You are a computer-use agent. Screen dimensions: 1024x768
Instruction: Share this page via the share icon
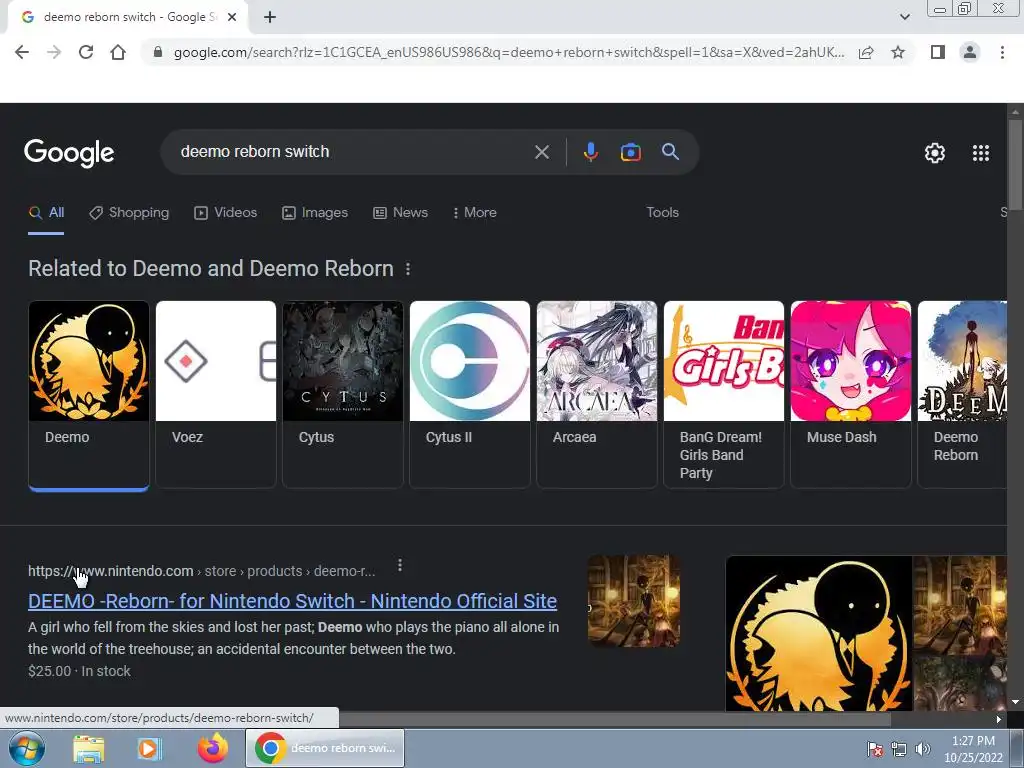(866, 52)
